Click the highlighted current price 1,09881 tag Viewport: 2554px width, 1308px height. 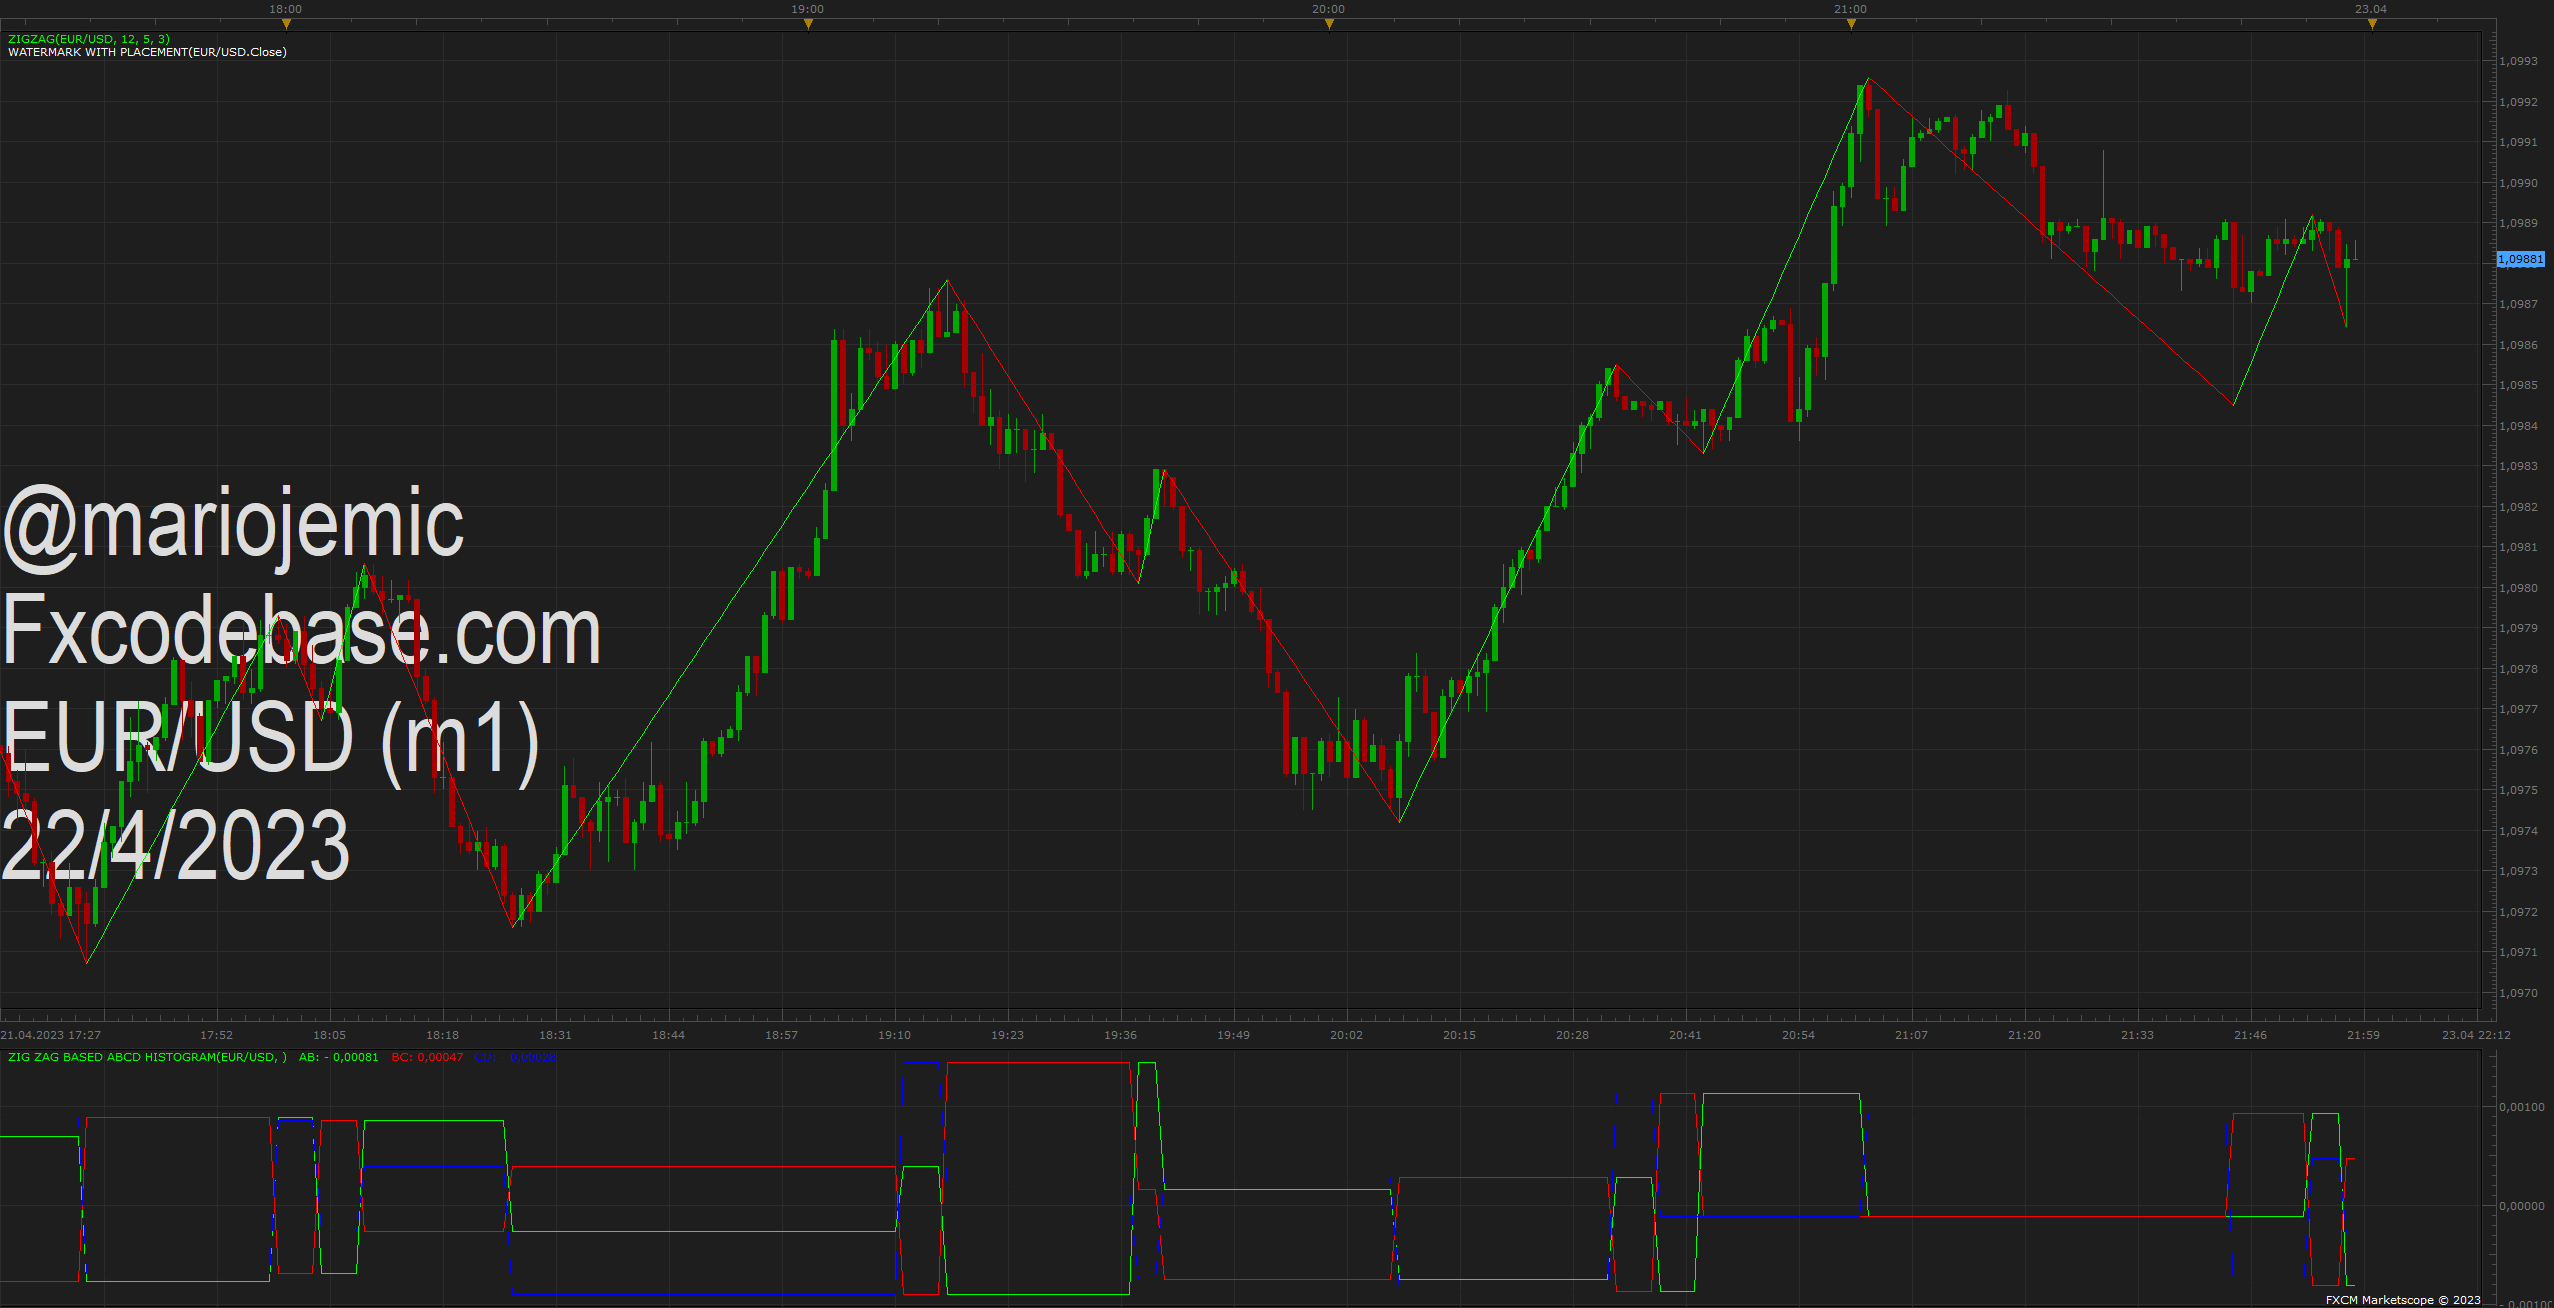point(2520,259)
